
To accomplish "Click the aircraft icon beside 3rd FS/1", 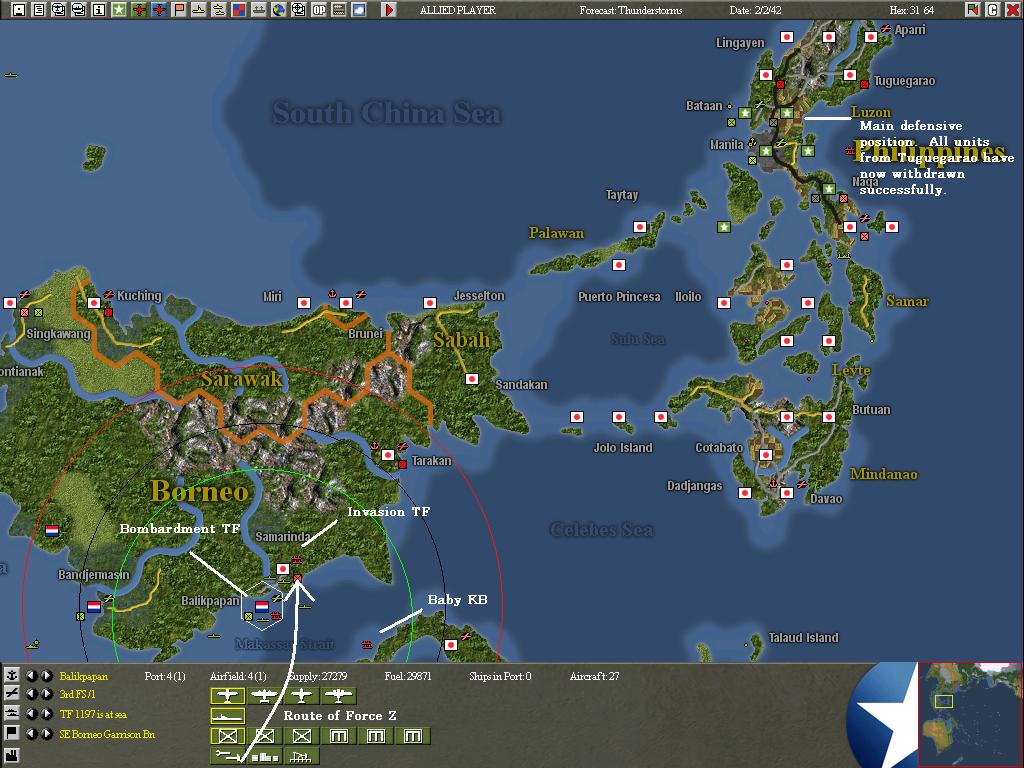I will [12, 694].
